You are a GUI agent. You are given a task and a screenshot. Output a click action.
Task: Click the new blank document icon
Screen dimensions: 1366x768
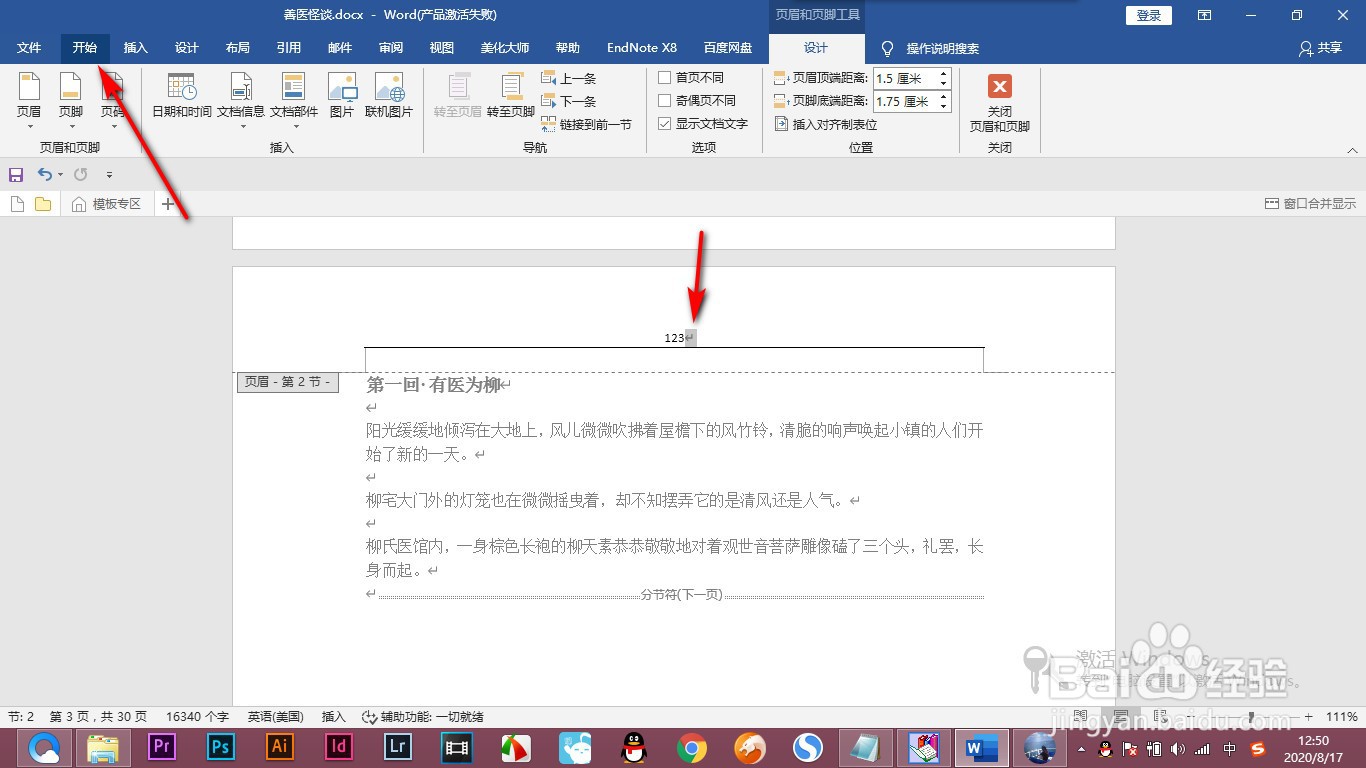[x=17, y=204]
